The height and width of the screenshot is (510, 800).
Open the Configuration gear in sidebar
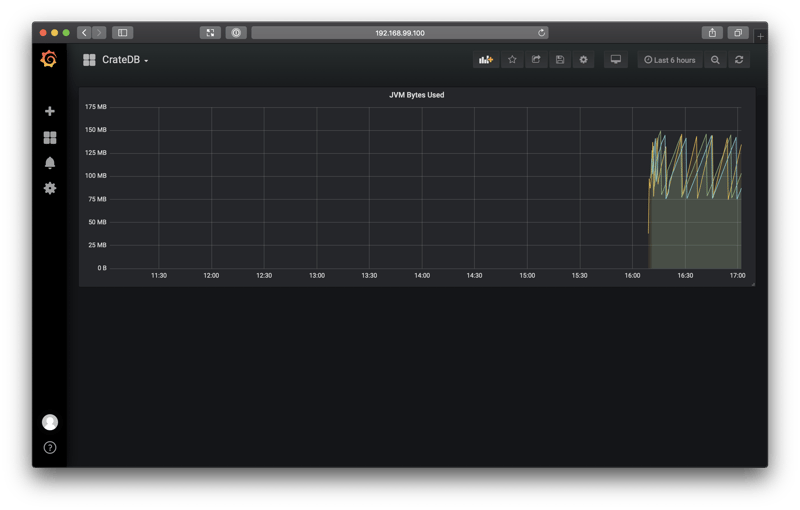click(50, 188)
